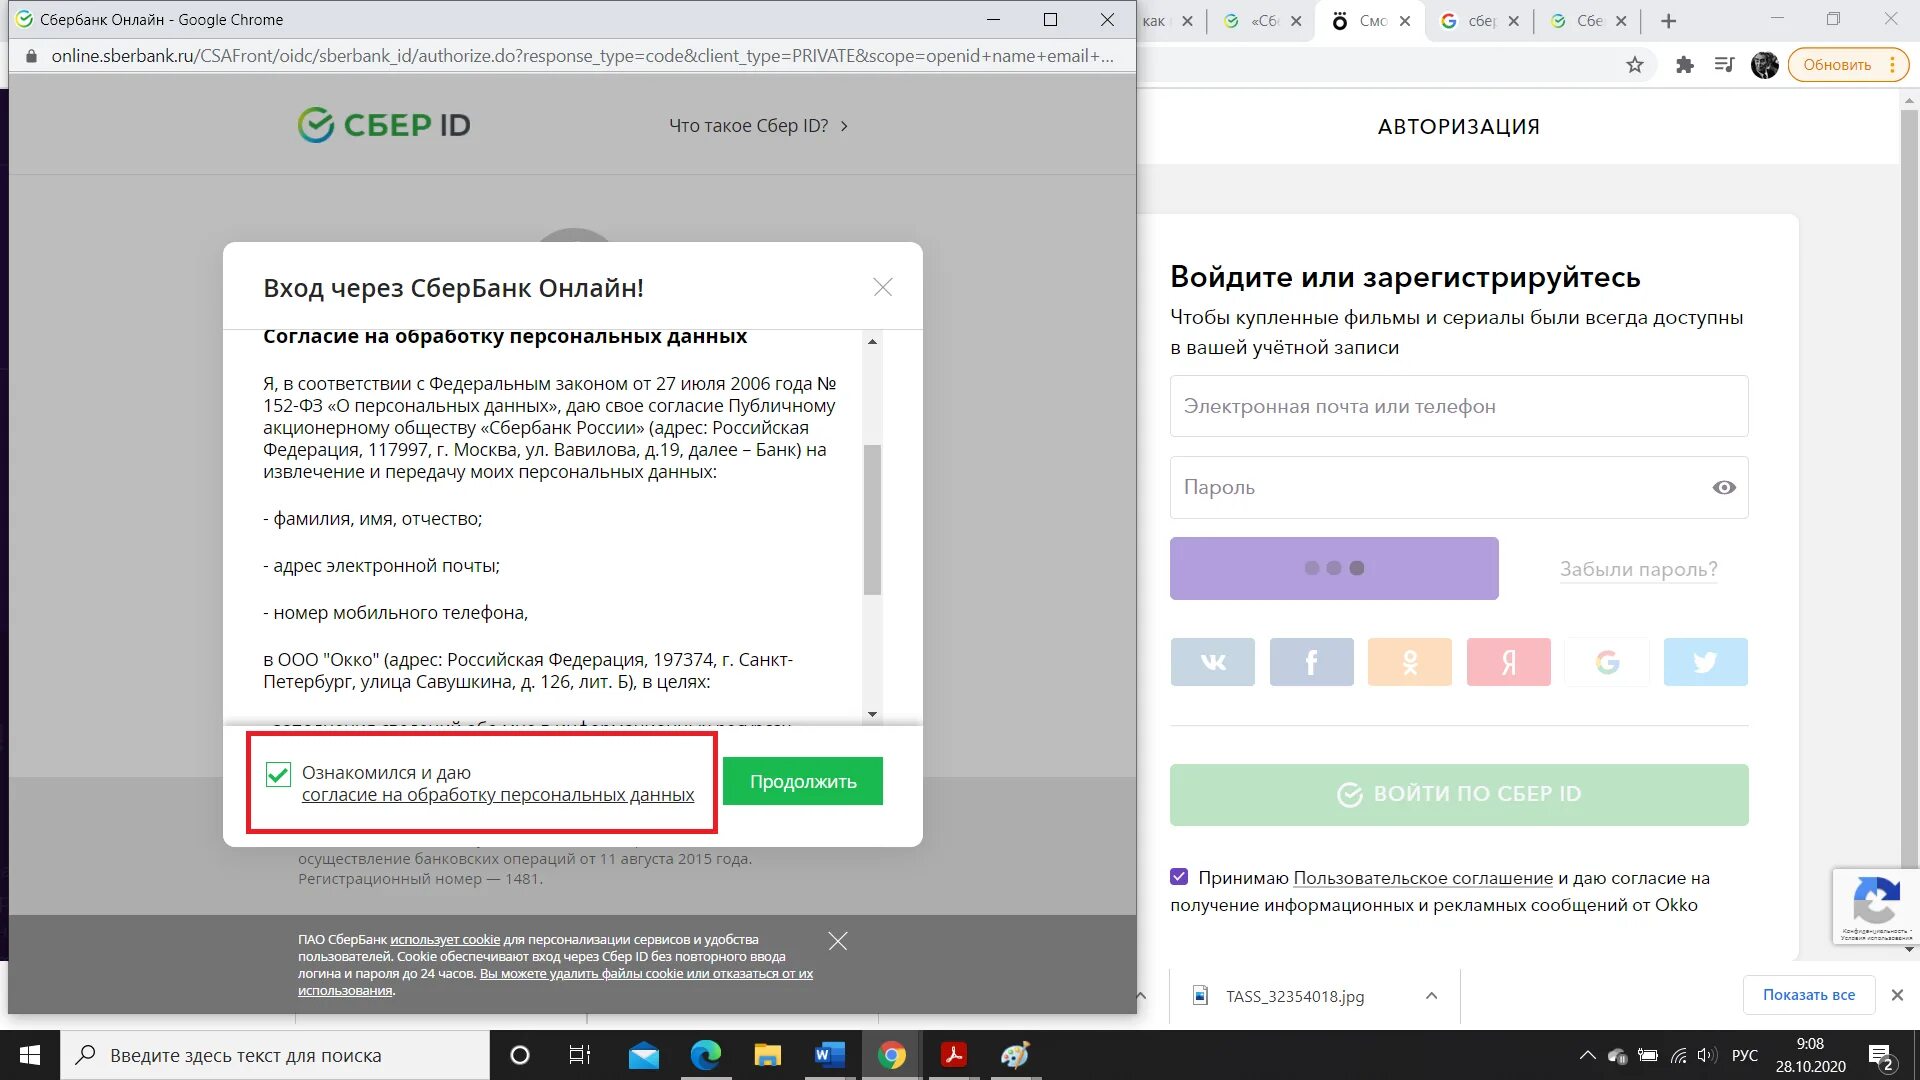Viewport: 1920px width, 1080px height.
Task: Switch to the 'Смо' Okko browser tab
Action: 1370,21
